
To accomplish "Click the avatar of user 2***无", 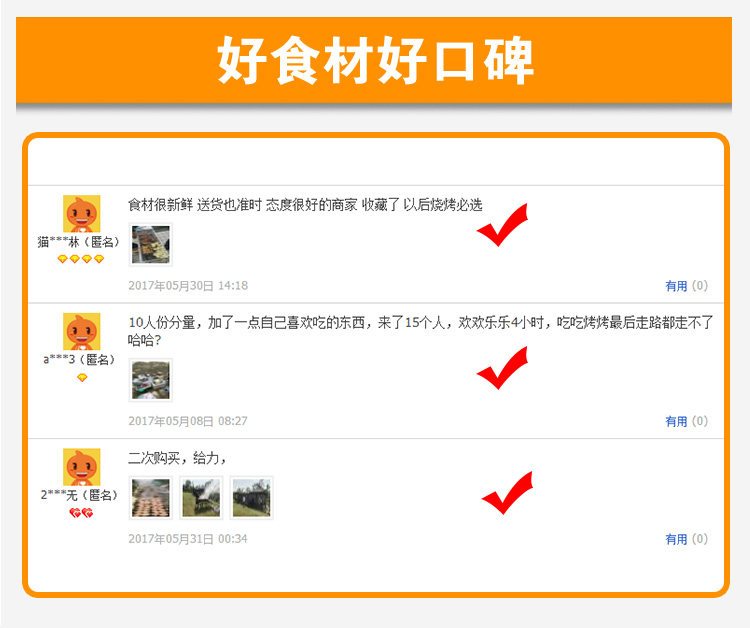I will tap(82, 467).
